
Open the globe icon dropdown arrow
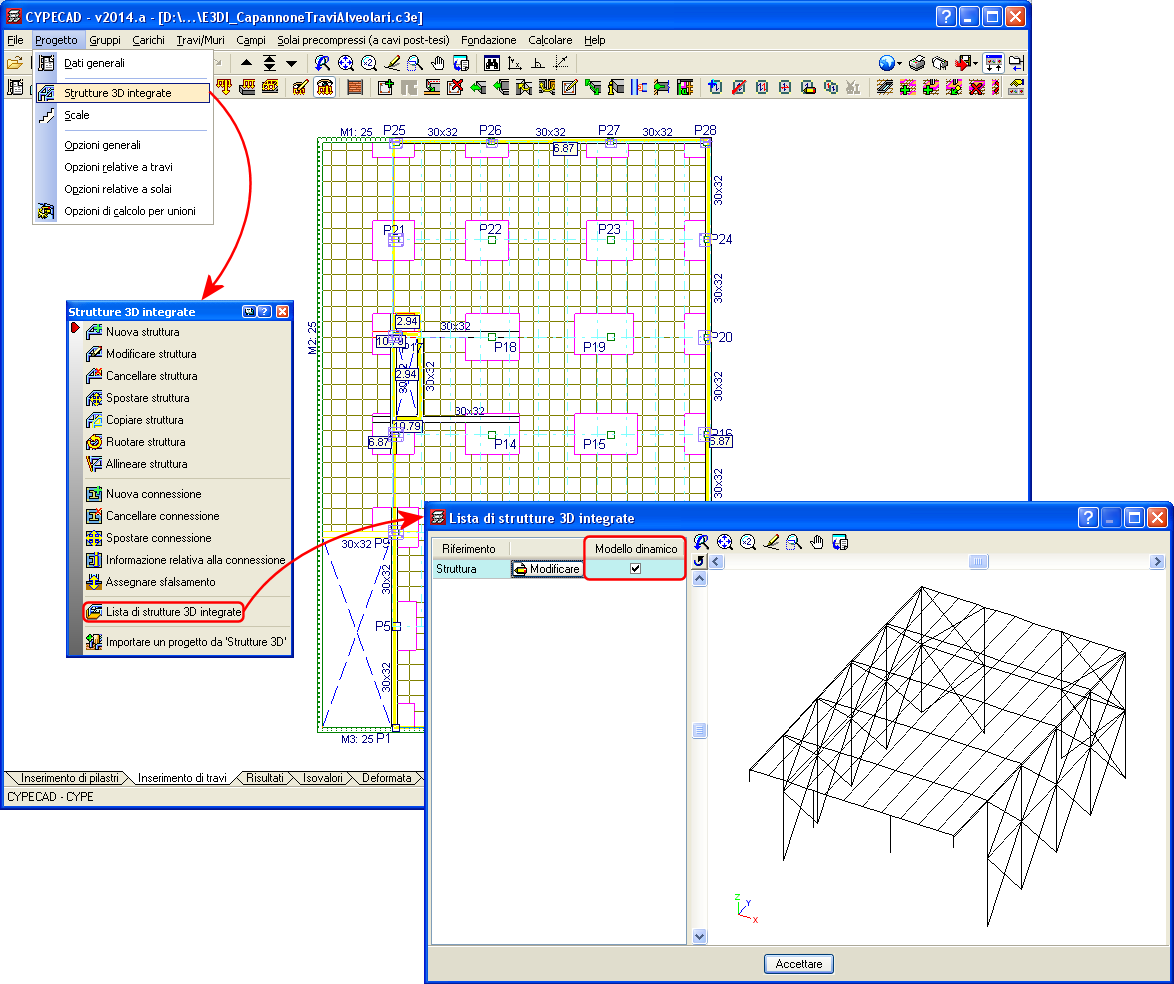tap(899, 64)
